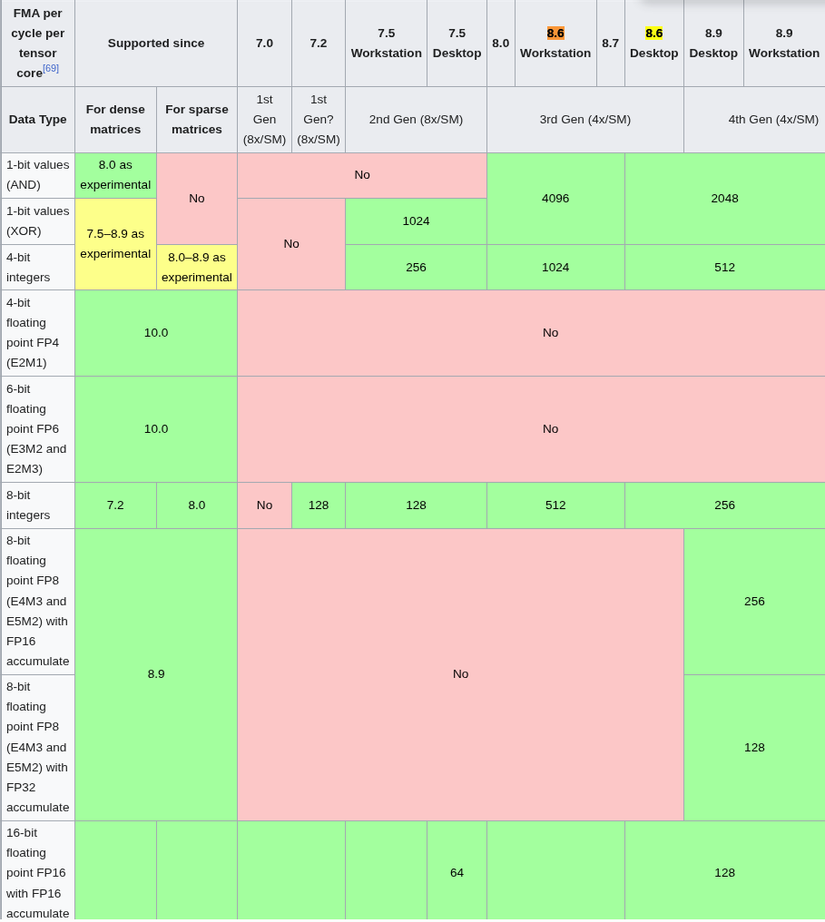Click the '512' cell in 8-bit integers row

click(x=555, y=505)
